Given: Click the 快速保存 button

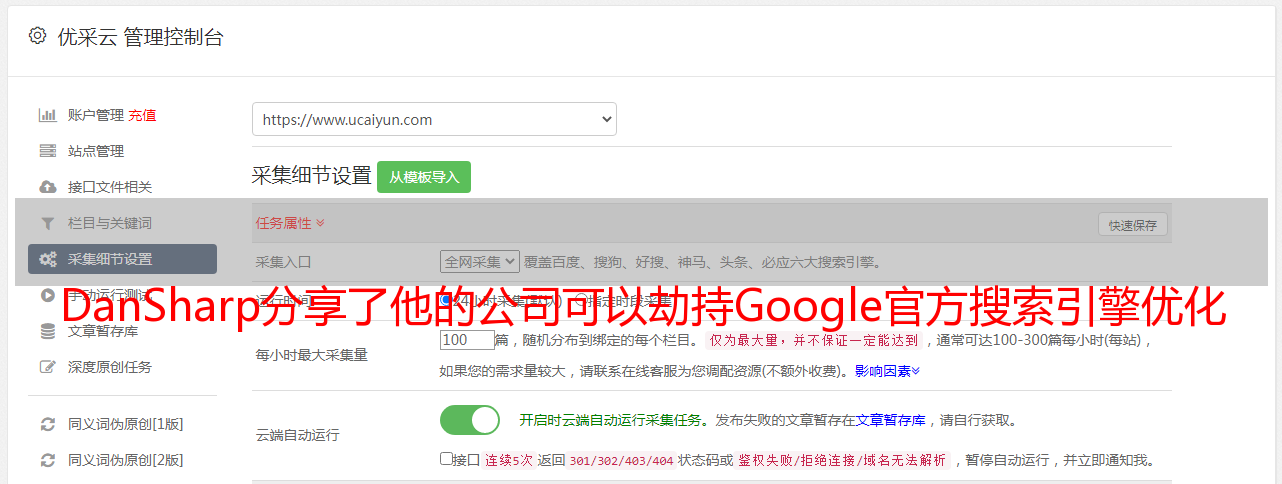Looking at the screenshot, I should click(1132, 225).
